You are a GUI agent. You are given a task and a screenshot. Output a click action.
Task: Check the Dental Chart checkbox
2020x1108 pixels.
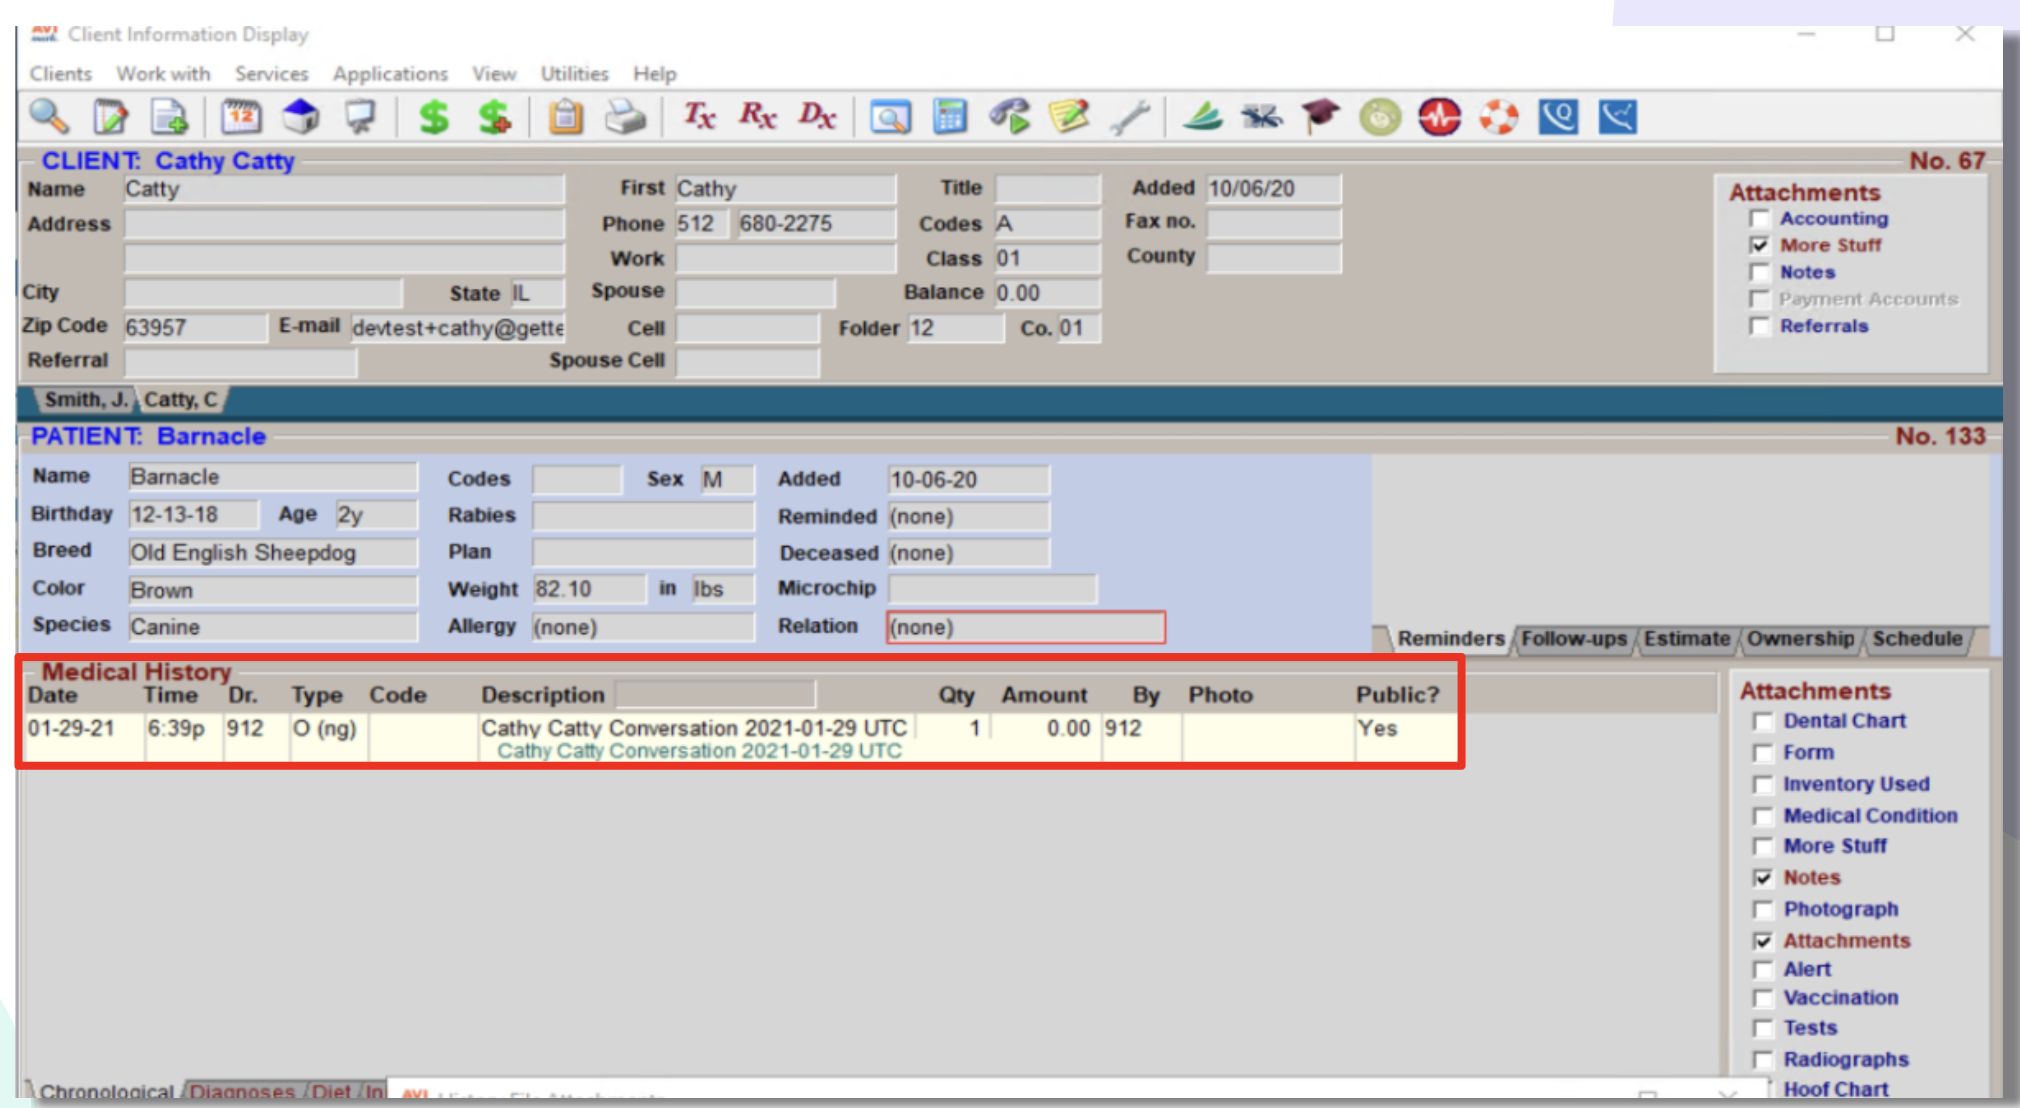[x=1762, y=721]
